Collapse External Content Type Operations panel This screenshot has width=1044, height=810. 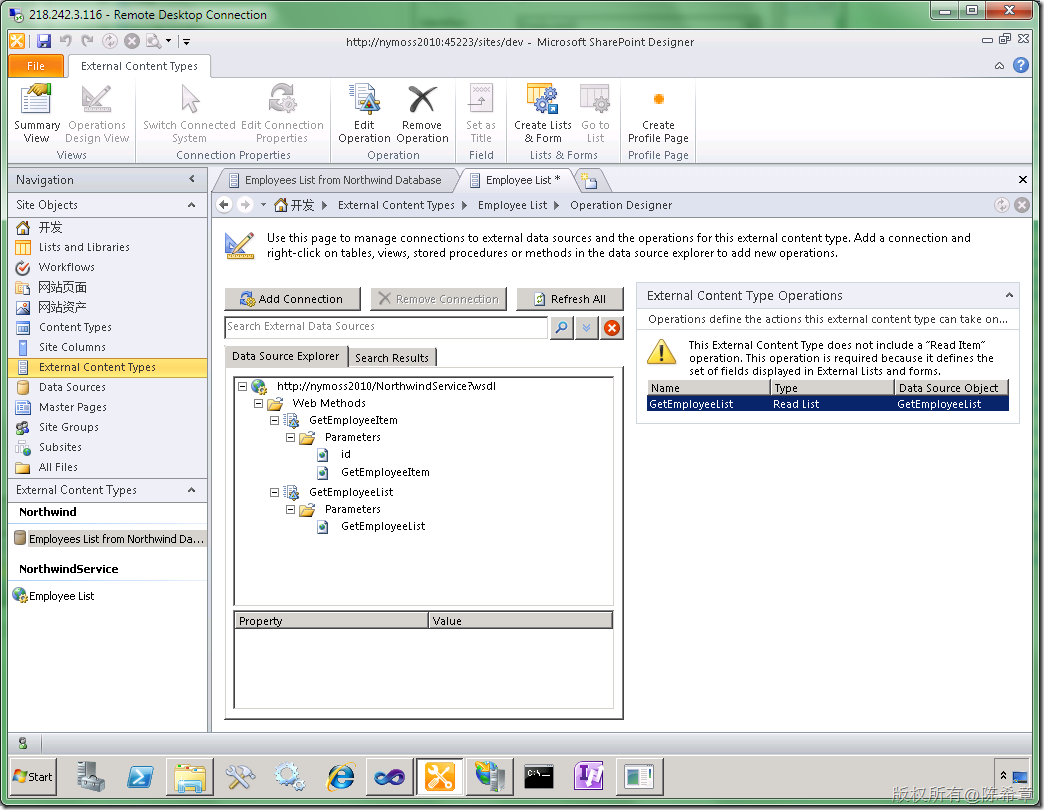(x=1009, y=296)
